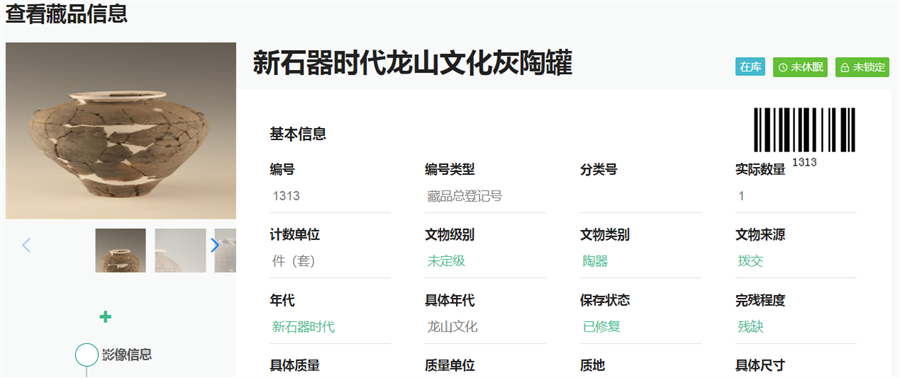The height and width of the screenshot is (380, 900).
Task: Click the right arrow of thumbnail carousel
Action: 215,246
